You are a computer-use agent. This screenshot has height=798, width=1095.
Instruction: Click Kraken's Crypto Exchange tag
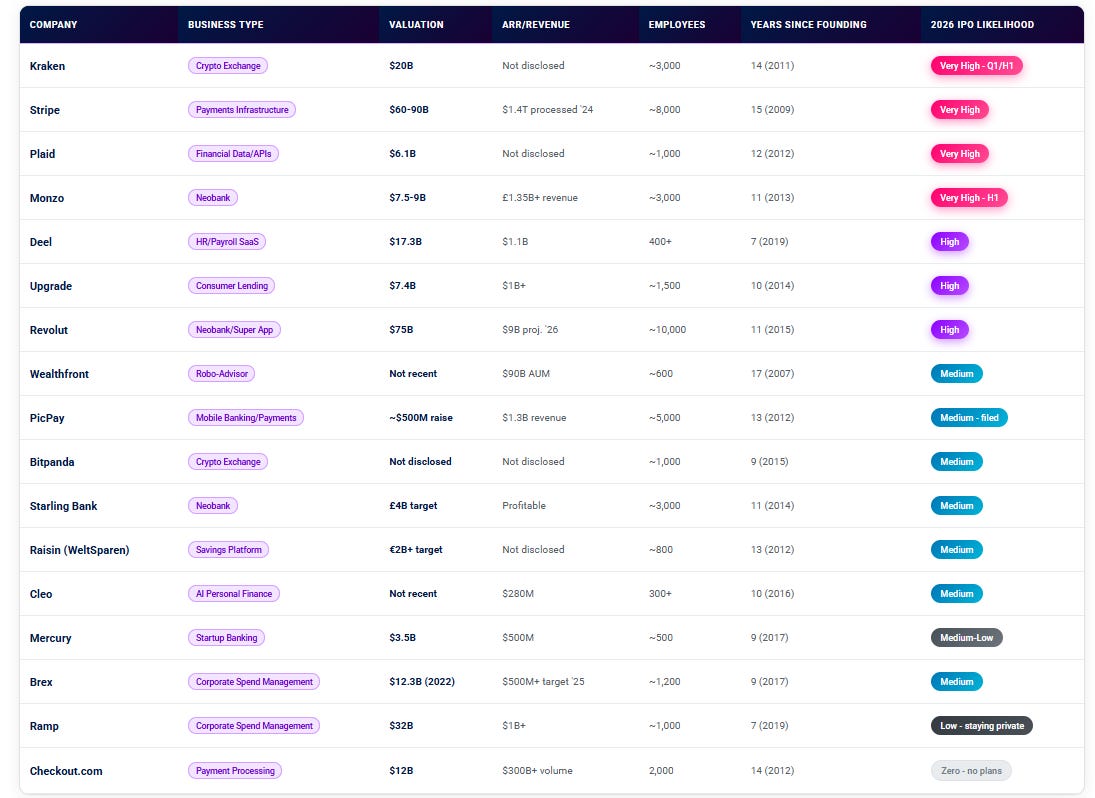(x=228, y=66)
